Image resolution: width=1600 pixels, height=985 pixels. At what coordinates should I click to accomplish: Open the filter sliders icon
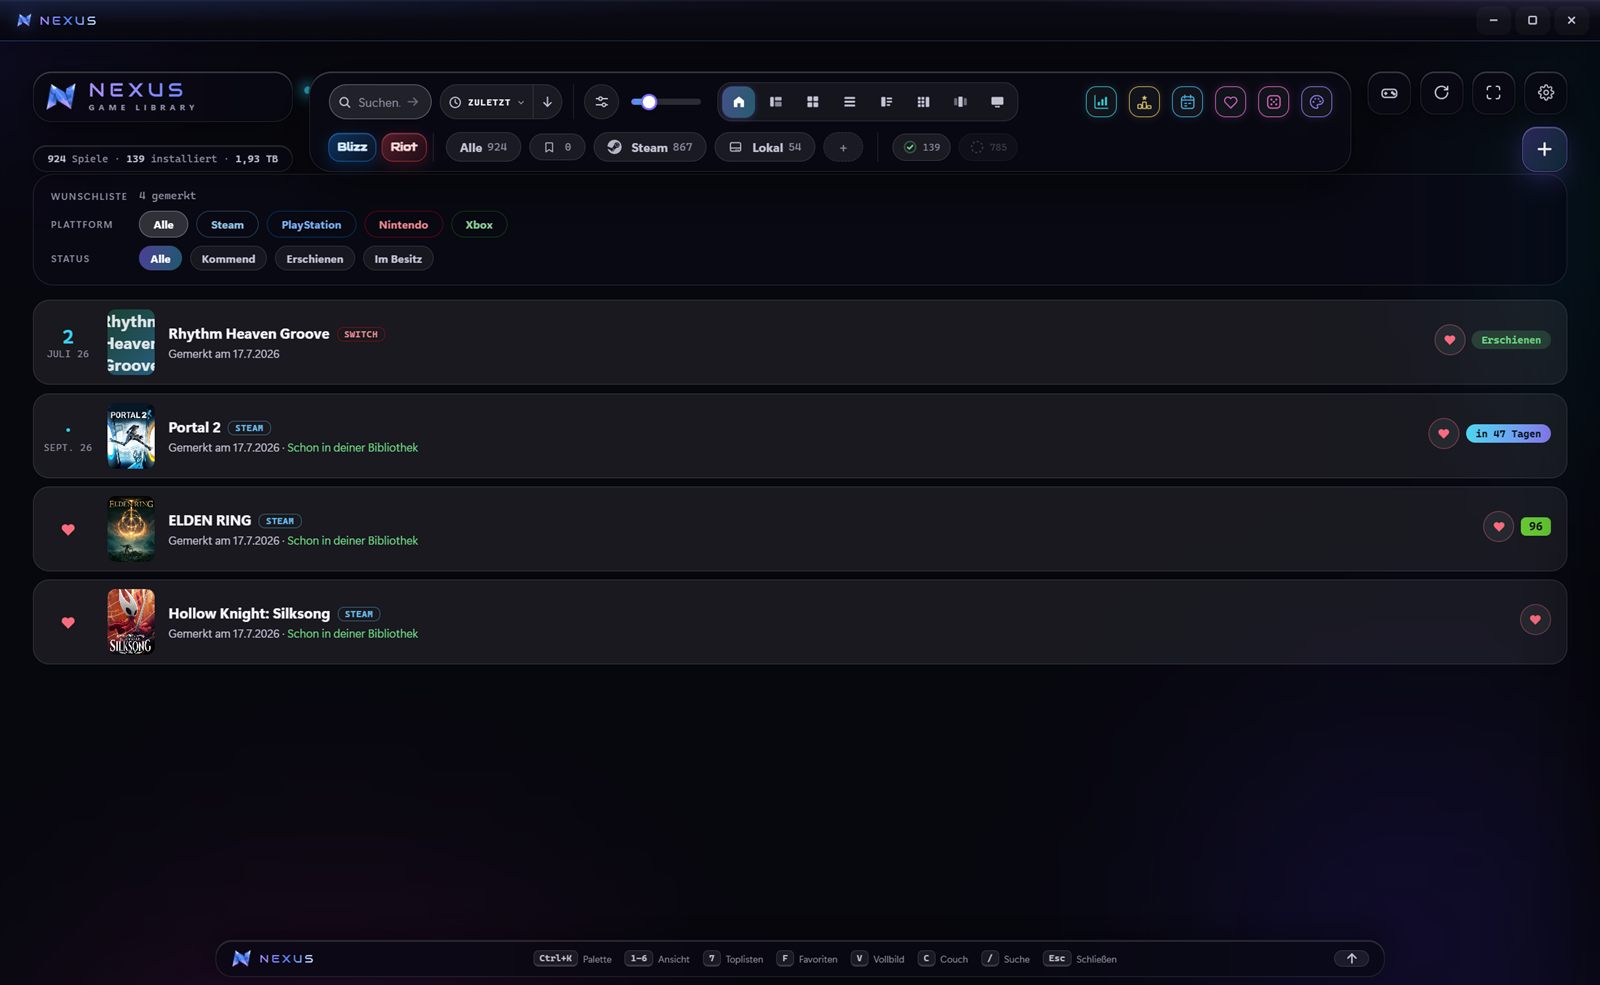click(x=601, y=102)
